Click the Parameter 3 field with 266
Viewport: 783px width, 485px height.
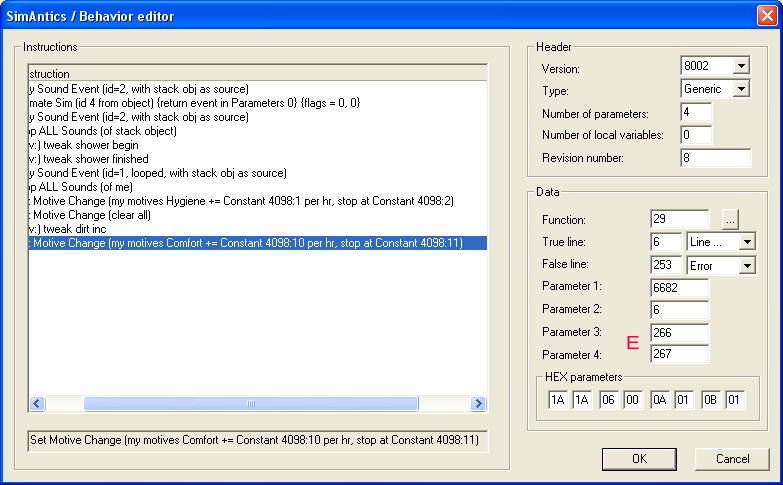point(680,333)
